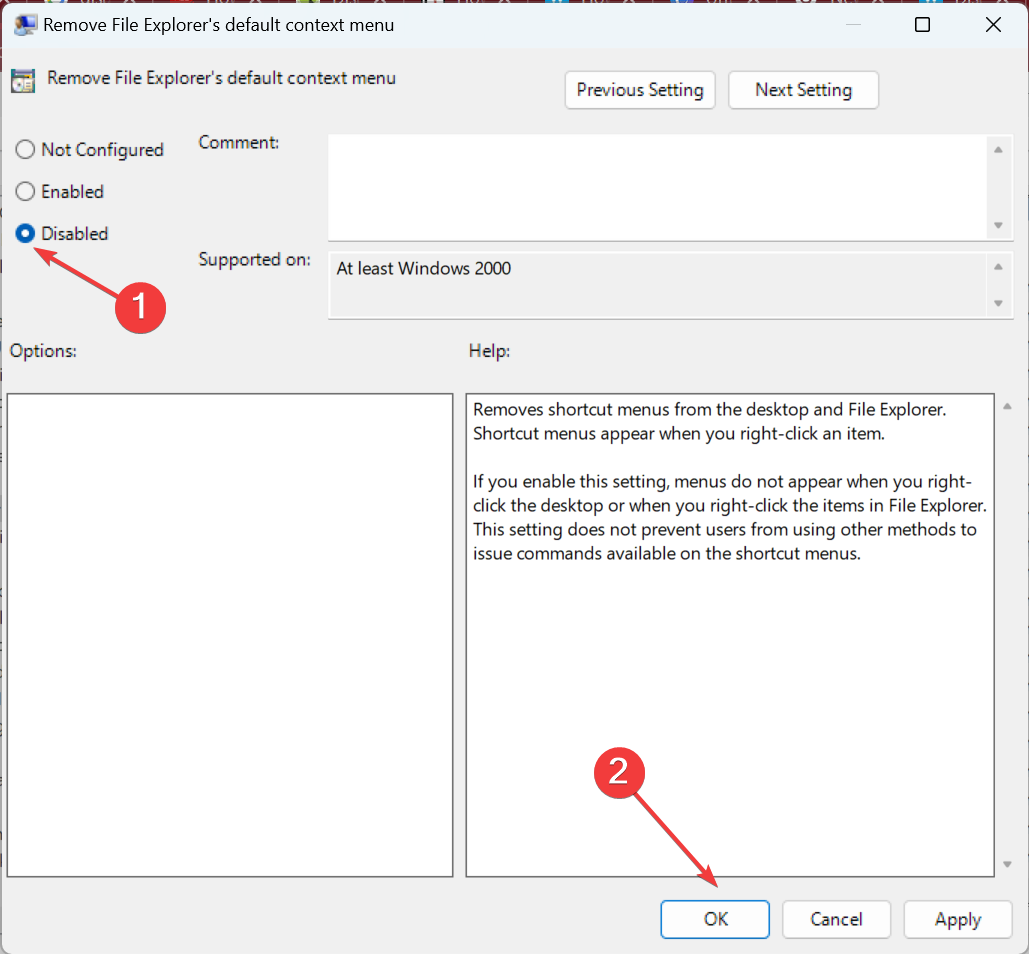The height and width of the screenshot is (954, 1029).
Task: Click the Cancel button
Action: 836,919
